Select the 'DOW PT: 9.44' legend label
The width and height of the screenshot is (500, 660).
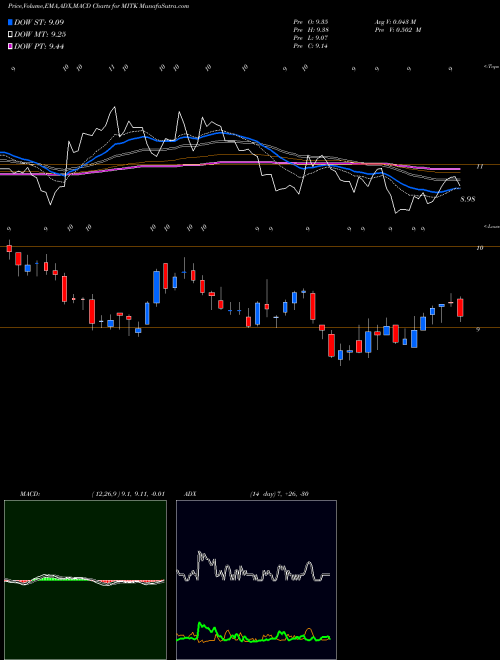(x=39, y=47)
